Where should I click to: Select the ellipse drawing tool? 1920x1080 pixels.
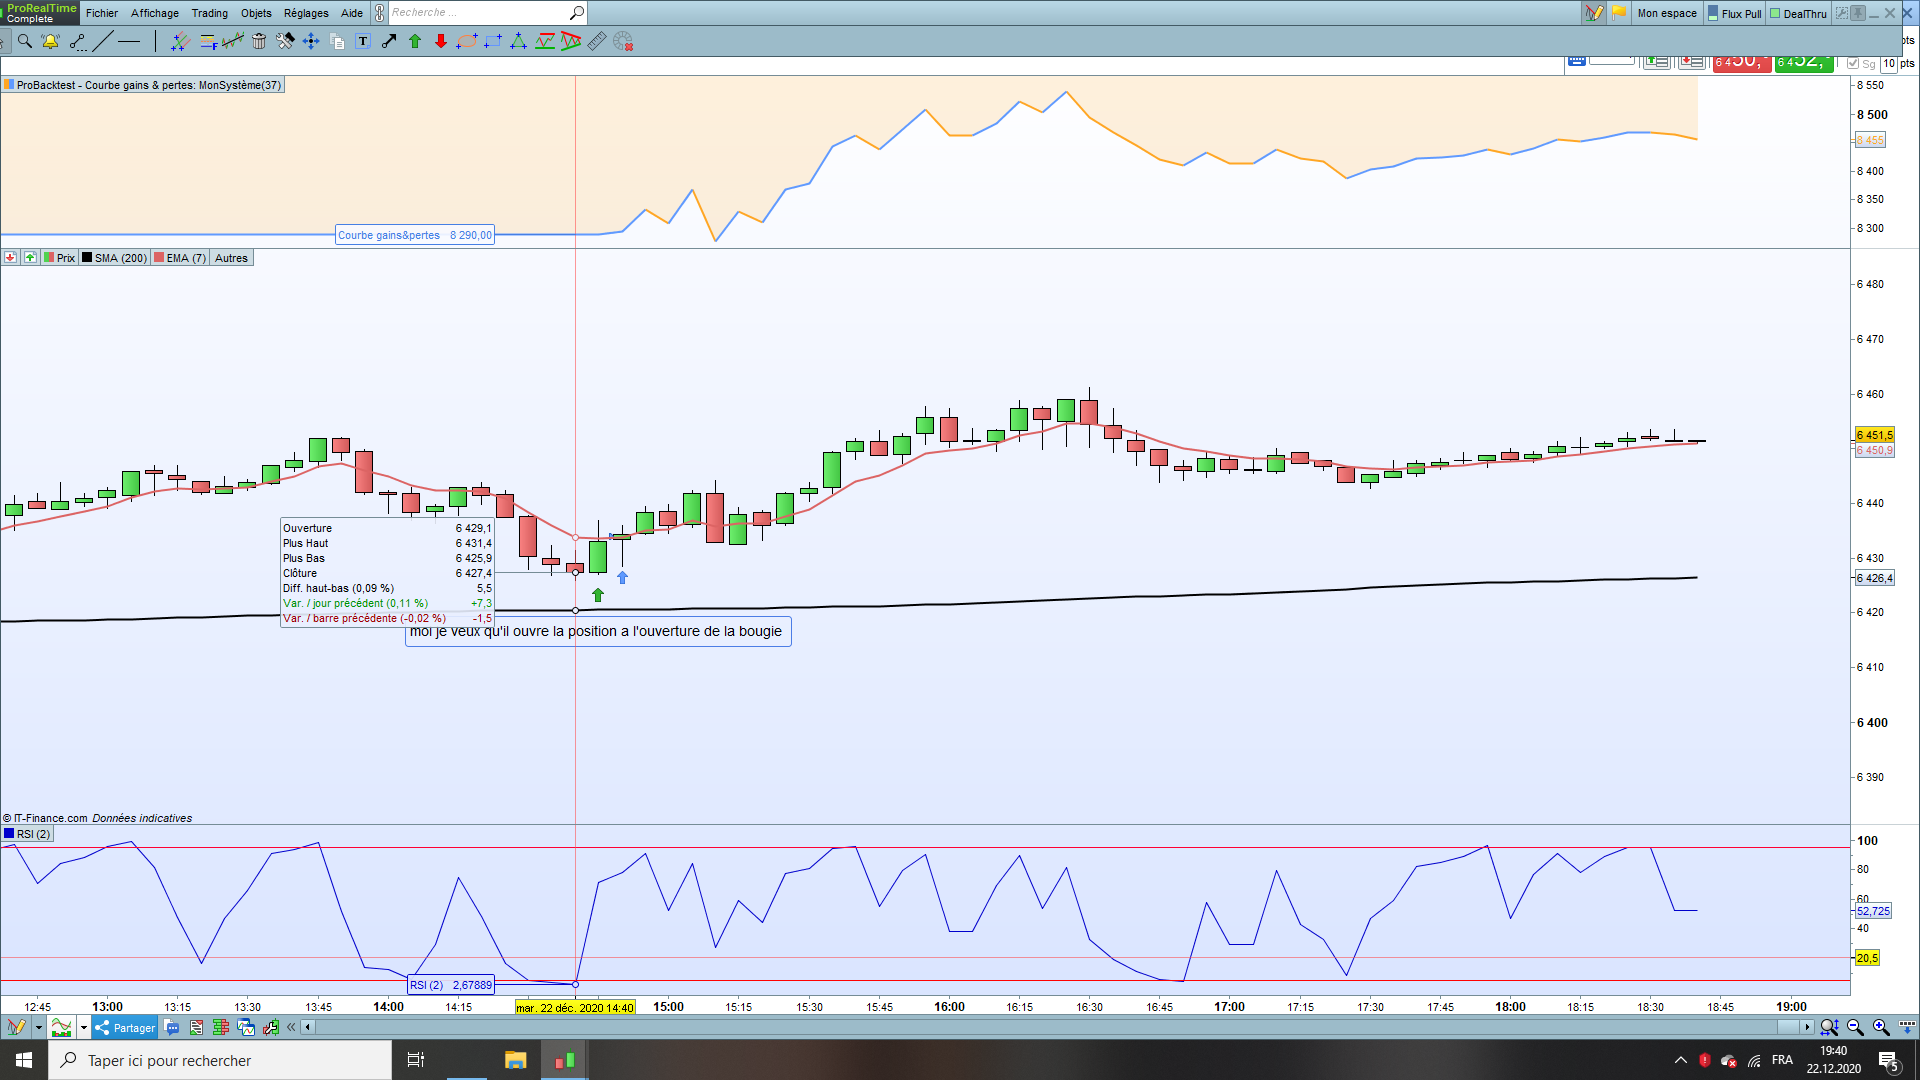point(466,41)
